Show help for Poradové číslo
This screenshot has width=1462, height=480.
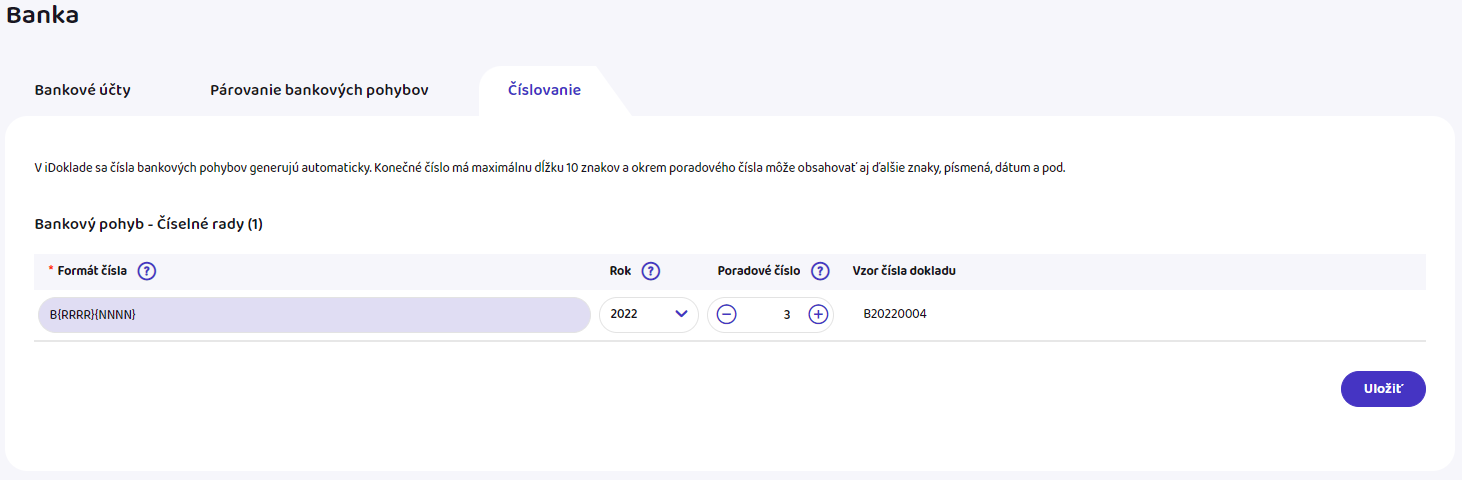[x=820, y=271]
